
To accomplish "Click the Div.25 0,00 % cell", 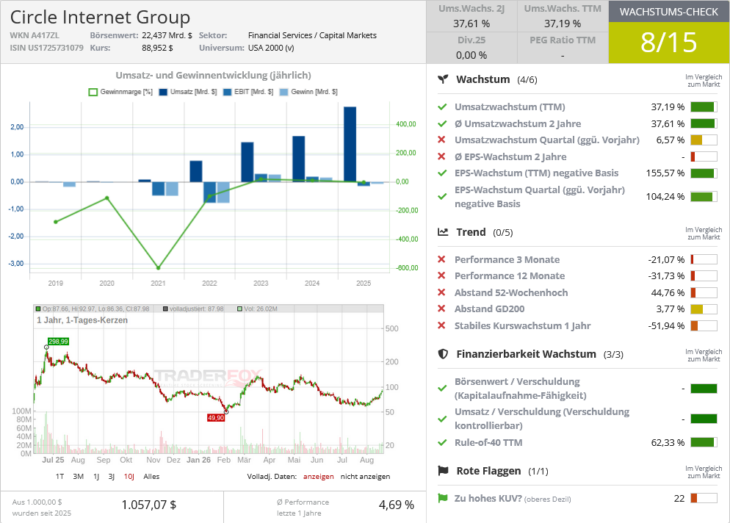I will [x=472, y=48].
